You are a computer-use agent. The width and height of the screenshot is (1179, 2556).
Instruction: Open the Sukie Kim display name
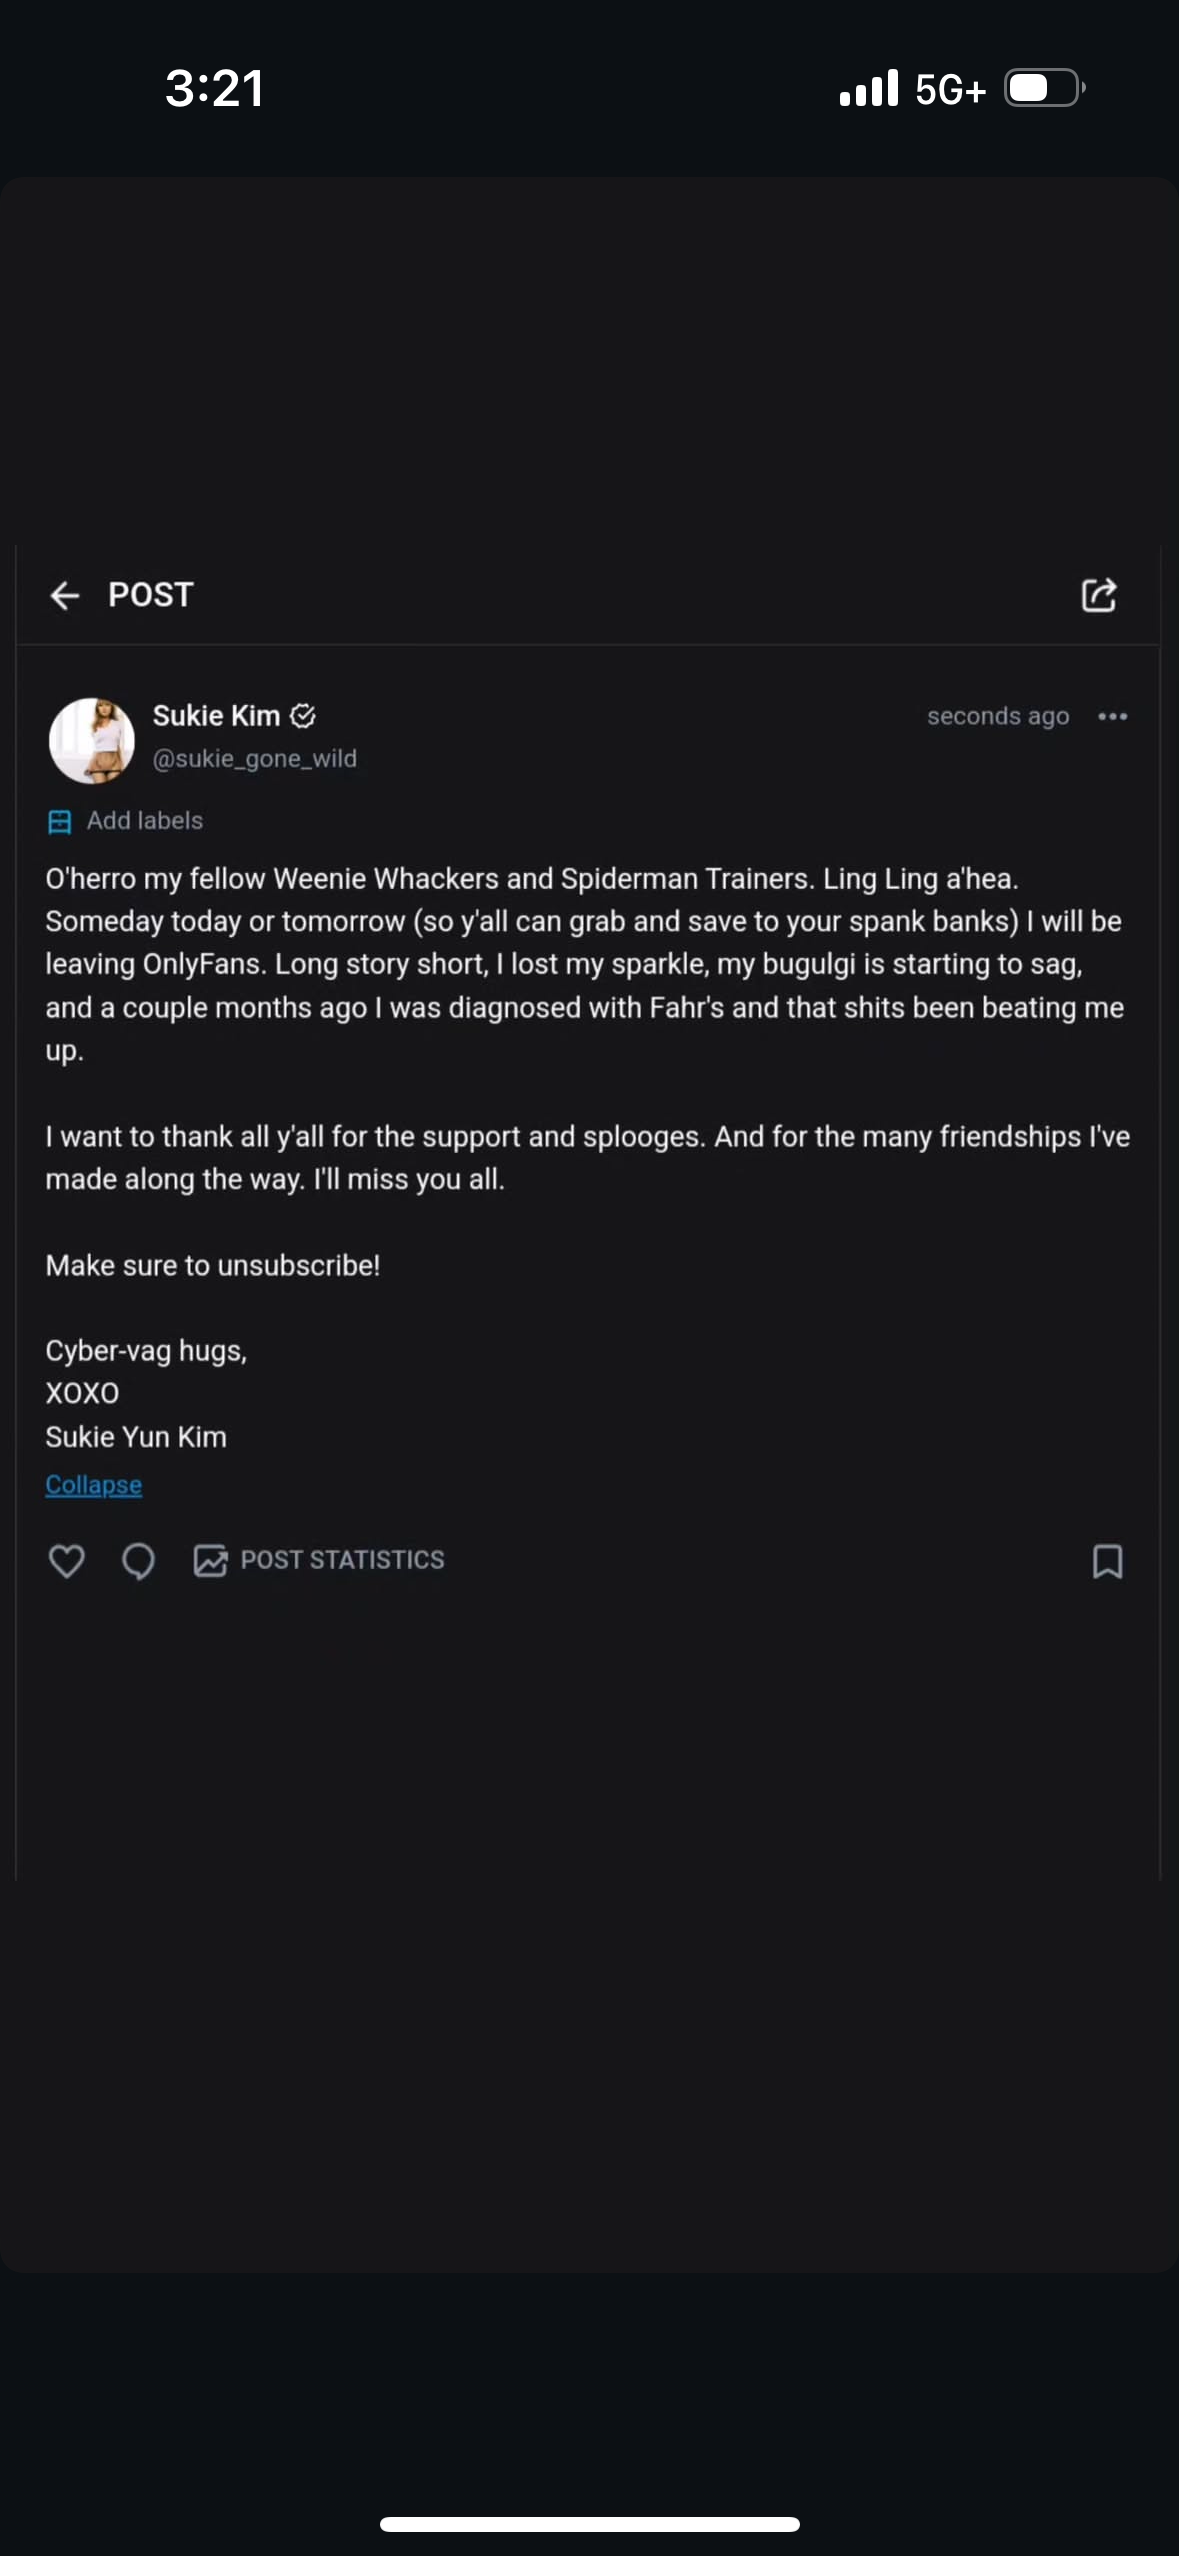[216, 716]
